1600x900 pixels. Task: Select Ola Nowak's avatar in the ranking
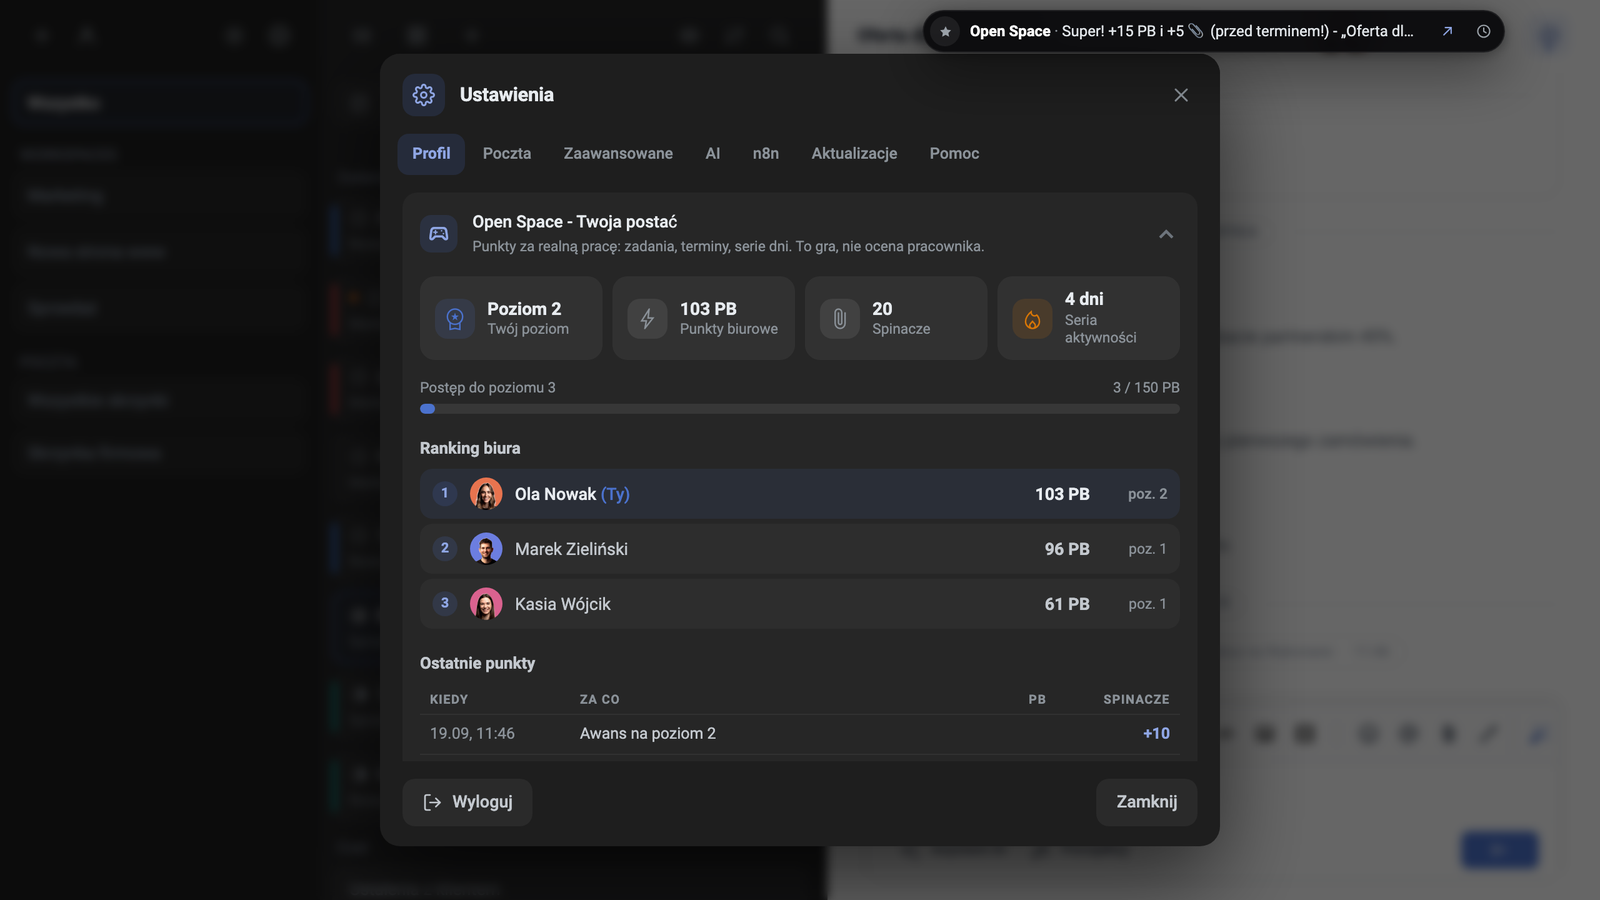486,494
